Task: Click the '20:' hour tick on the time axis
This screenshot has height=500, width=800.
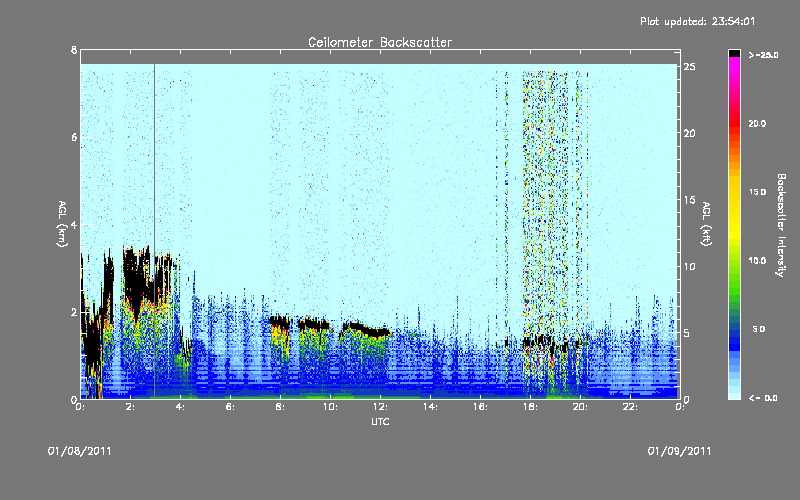Action: [x=580, y=407]
